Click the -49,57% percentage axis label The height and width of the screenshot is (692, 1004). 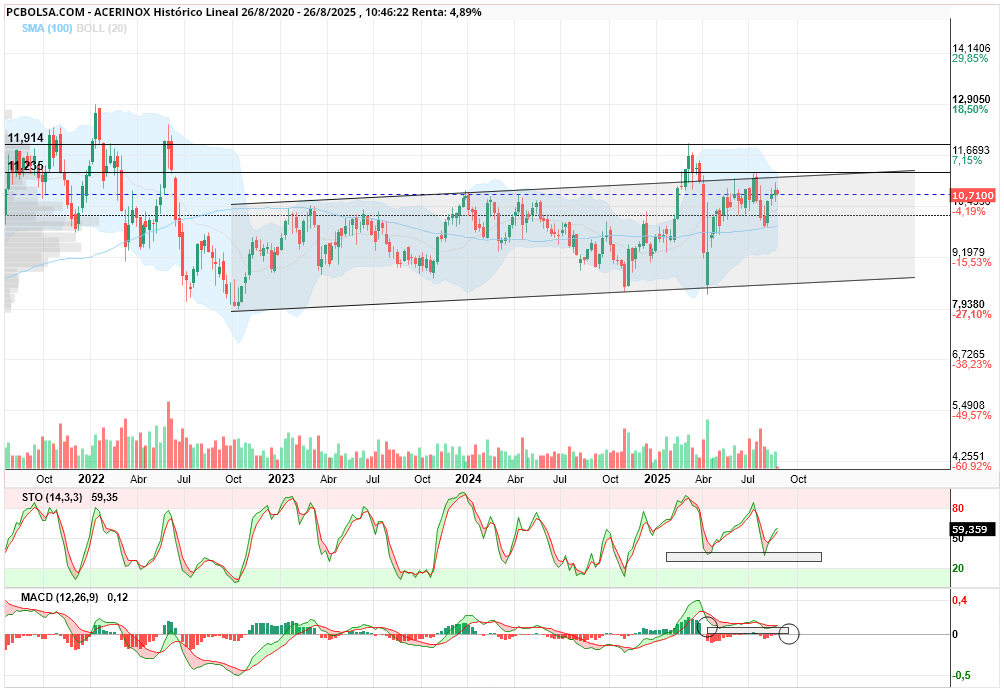click(x=971, y=415)
